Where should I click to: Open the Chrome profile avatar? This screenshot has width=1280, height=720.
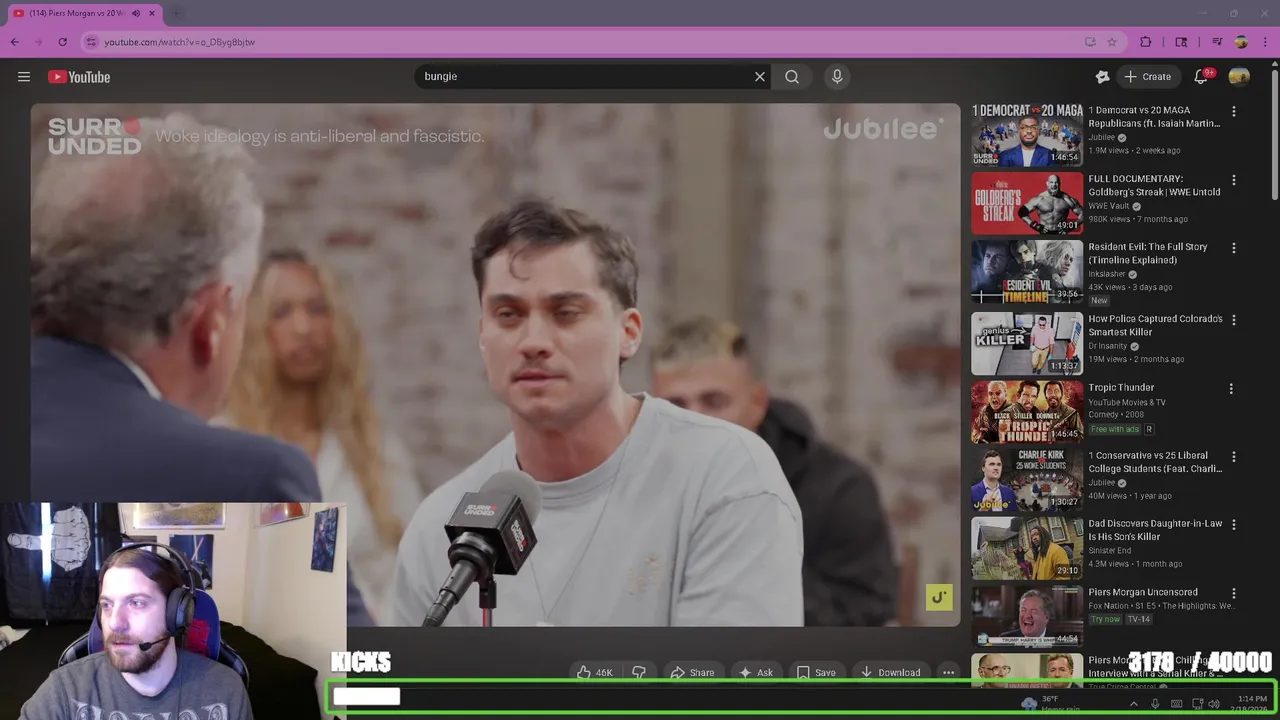point(1241,42)
